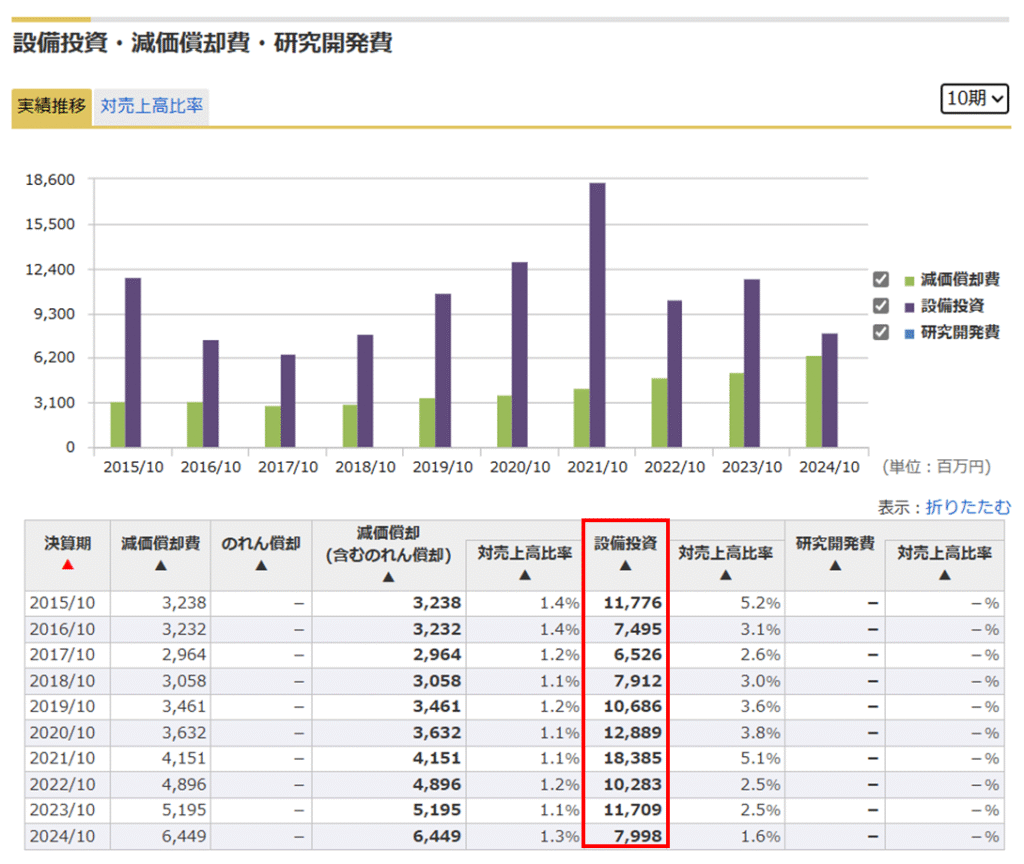Uncheck the 減価償却費 legend checkbox

tap(881, 280)
